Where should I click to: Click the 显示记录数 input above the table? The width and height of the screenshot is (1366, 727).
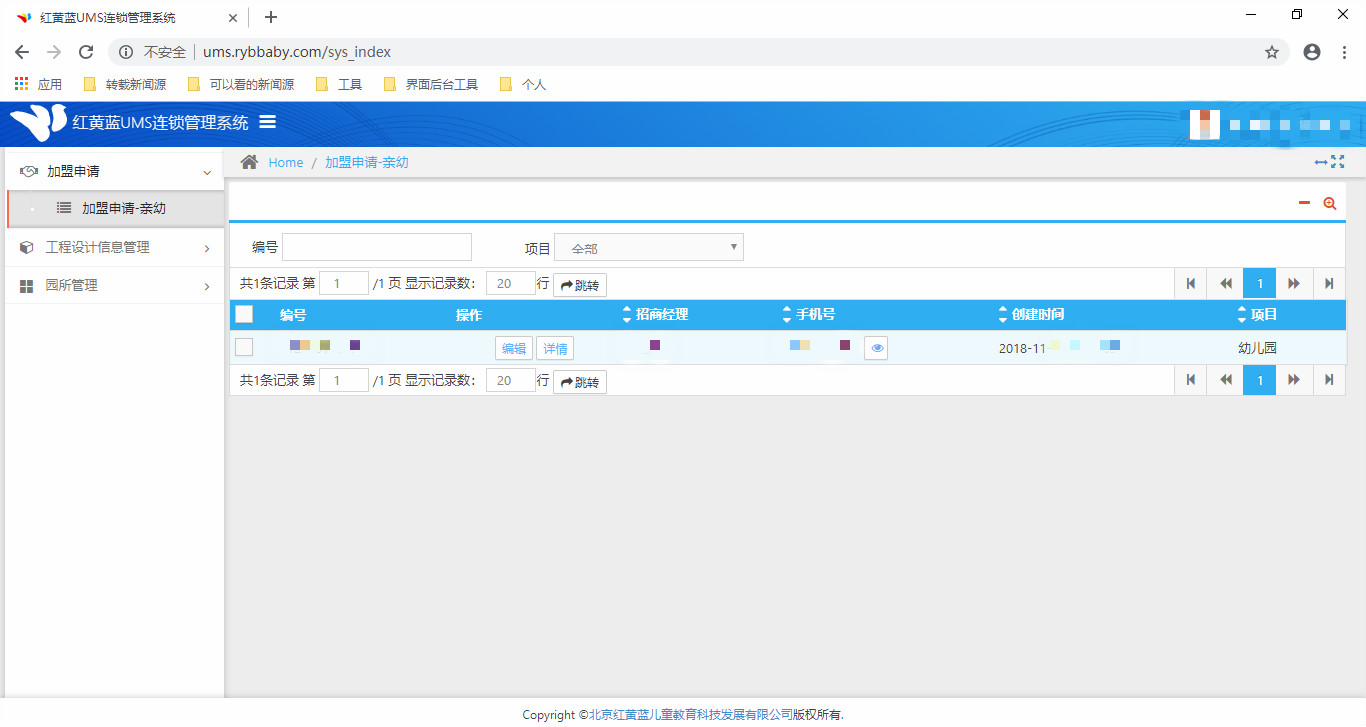pyautogui.click(x=511, y=284)
